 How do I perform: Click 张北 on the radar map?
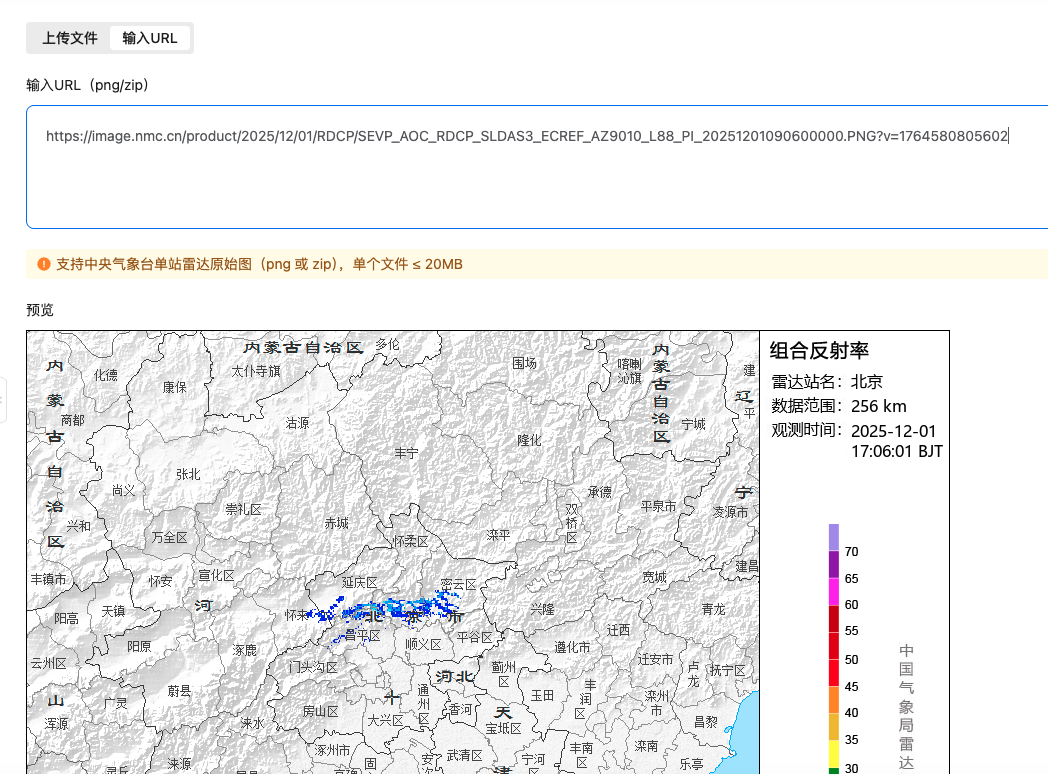tap(188, 474)
